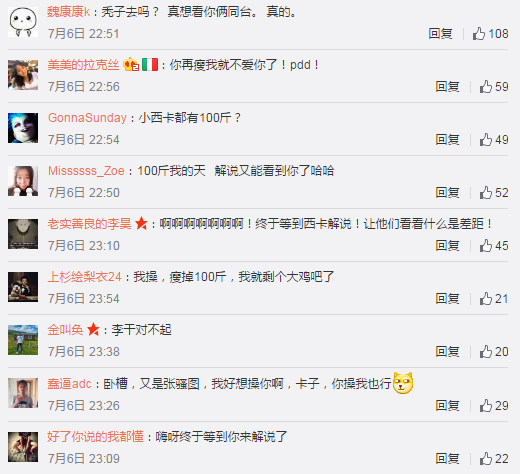This screenshot has height=474, width=520.
Task: Like 美美的拉克丝's comment with 59 likes
Action: point(494,87)
